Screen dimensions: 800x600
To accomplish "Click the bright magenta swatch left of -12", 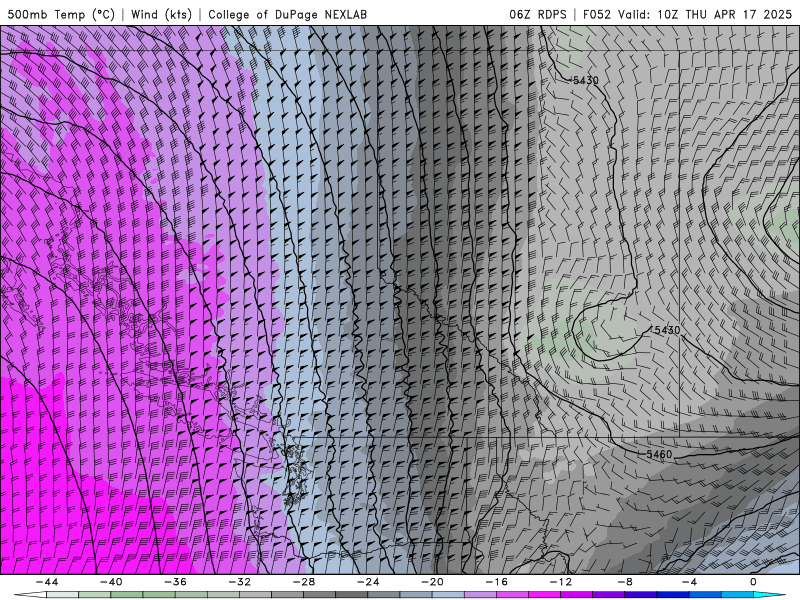I will (544, 595).
